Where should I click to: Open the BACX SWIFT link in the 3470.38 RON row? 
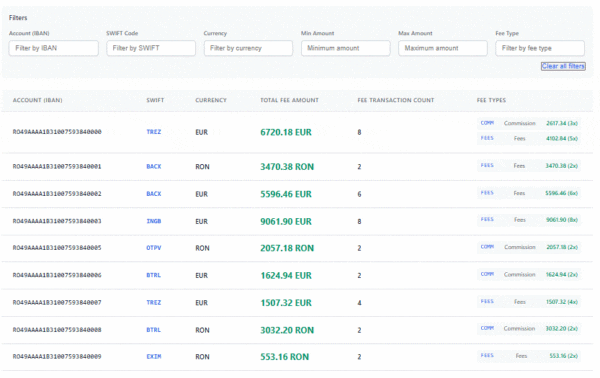(153, 166)
